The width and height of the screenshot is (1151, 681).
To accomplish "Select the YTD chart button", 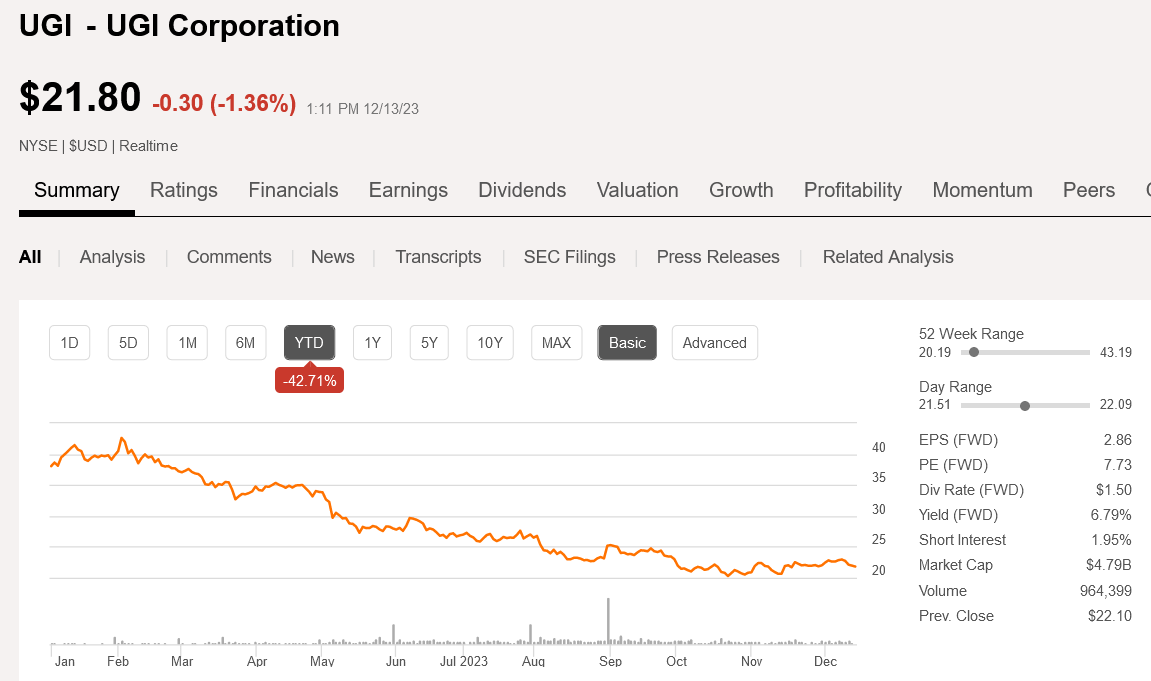I will coord(309,342).
